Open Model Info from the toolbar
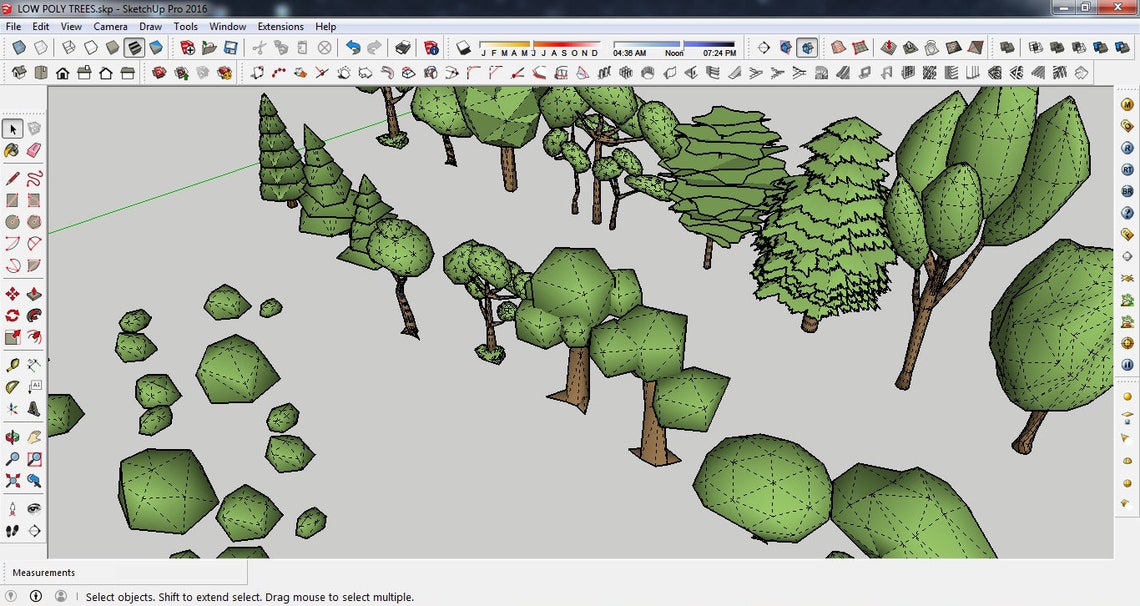Viewport: 1140px width, 606px height. 432,46
